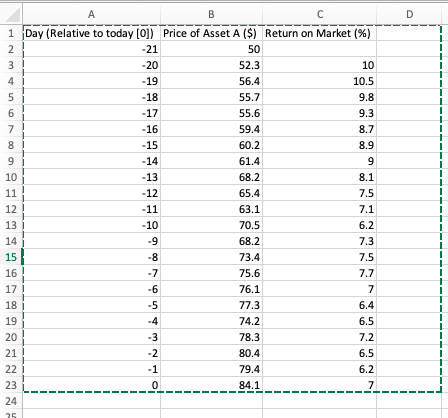The image size is (448, 418).
Task: Select the price cell 63.1
Action: pos(211,209)
